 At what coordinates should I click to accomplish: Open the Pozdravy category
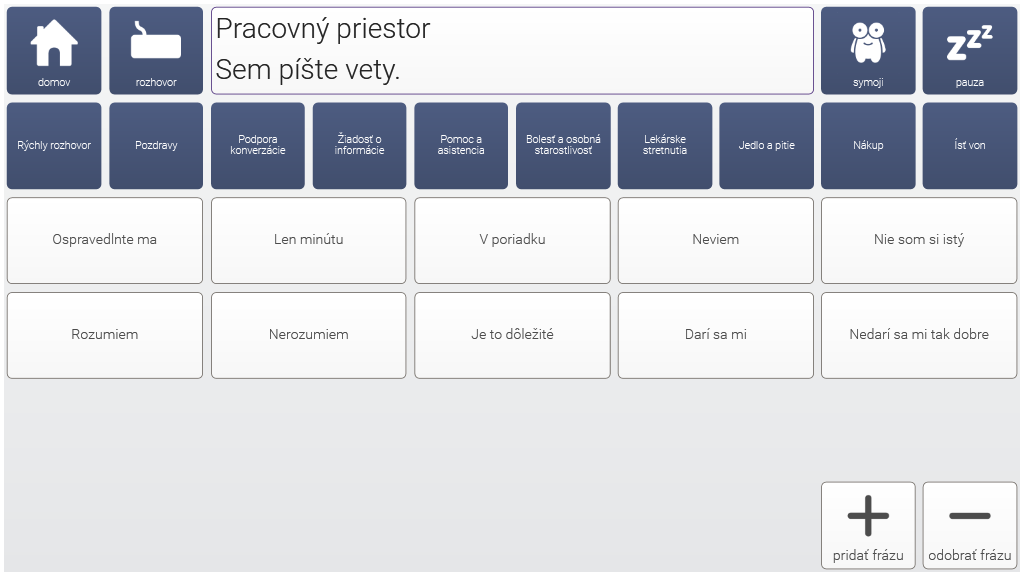[x=156, y=146]
